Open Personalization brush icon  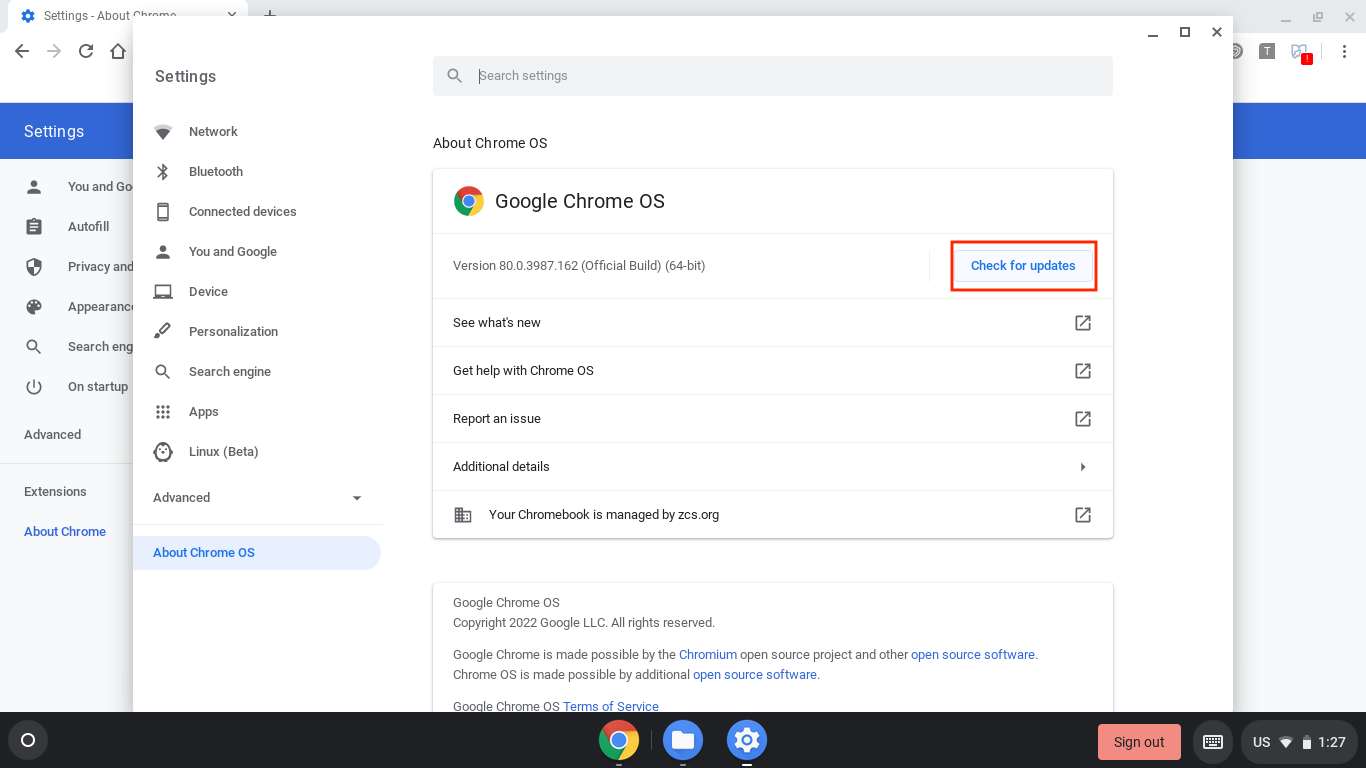click(x=163, y=332)
